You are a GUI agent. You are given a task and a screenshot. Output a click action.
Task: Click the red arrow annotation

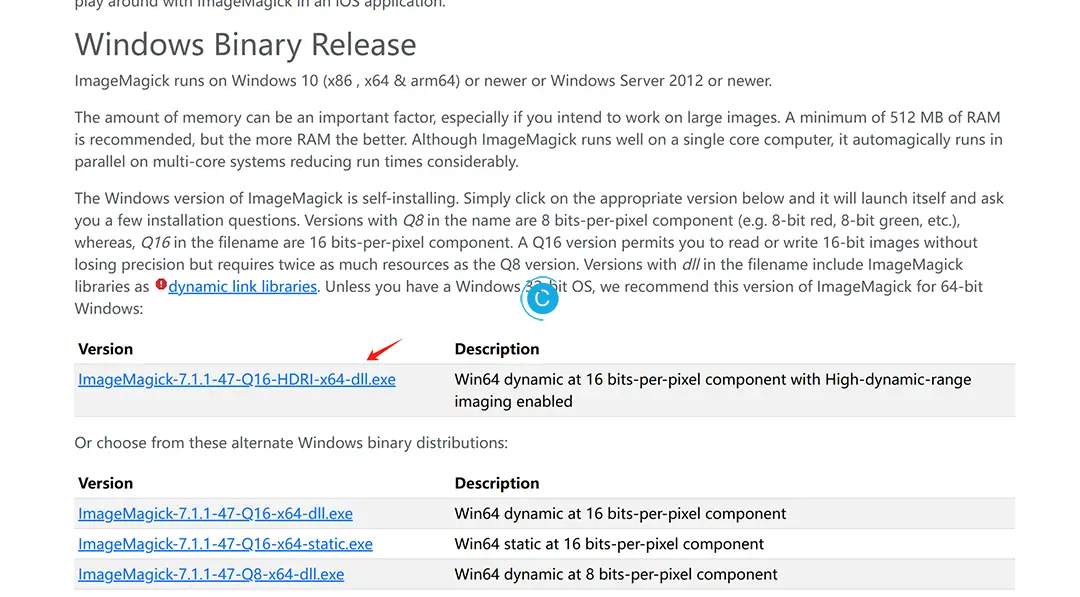pyautogui.click(x=384, y=350)
